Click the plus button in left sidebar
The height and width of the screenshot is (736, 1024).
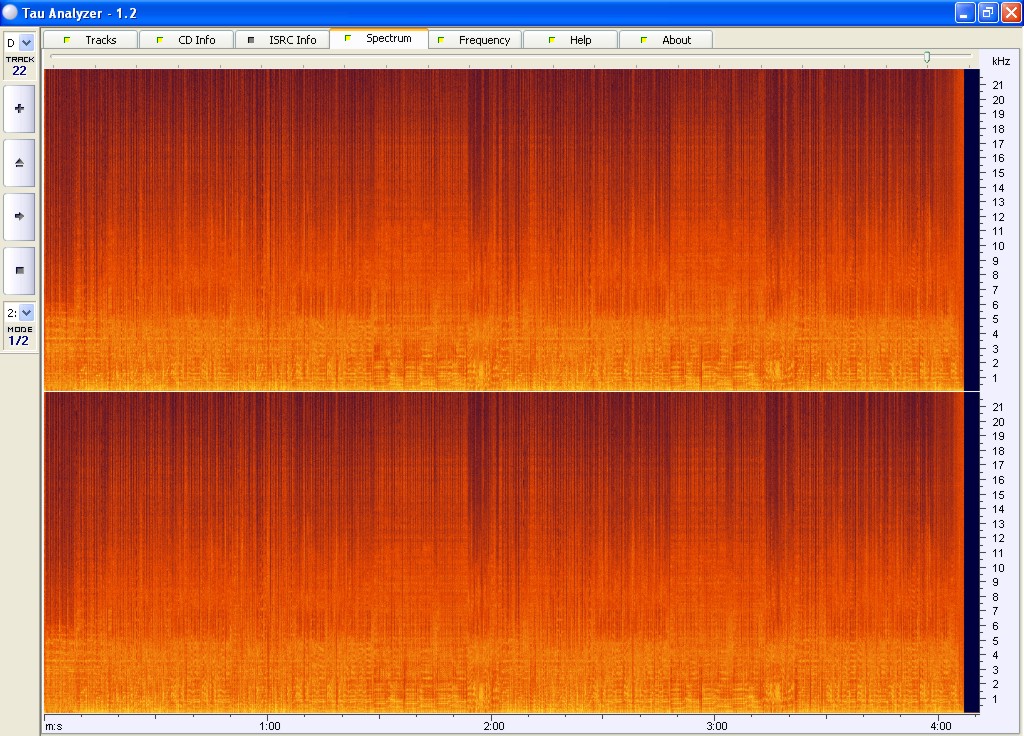tap(19, 108)
